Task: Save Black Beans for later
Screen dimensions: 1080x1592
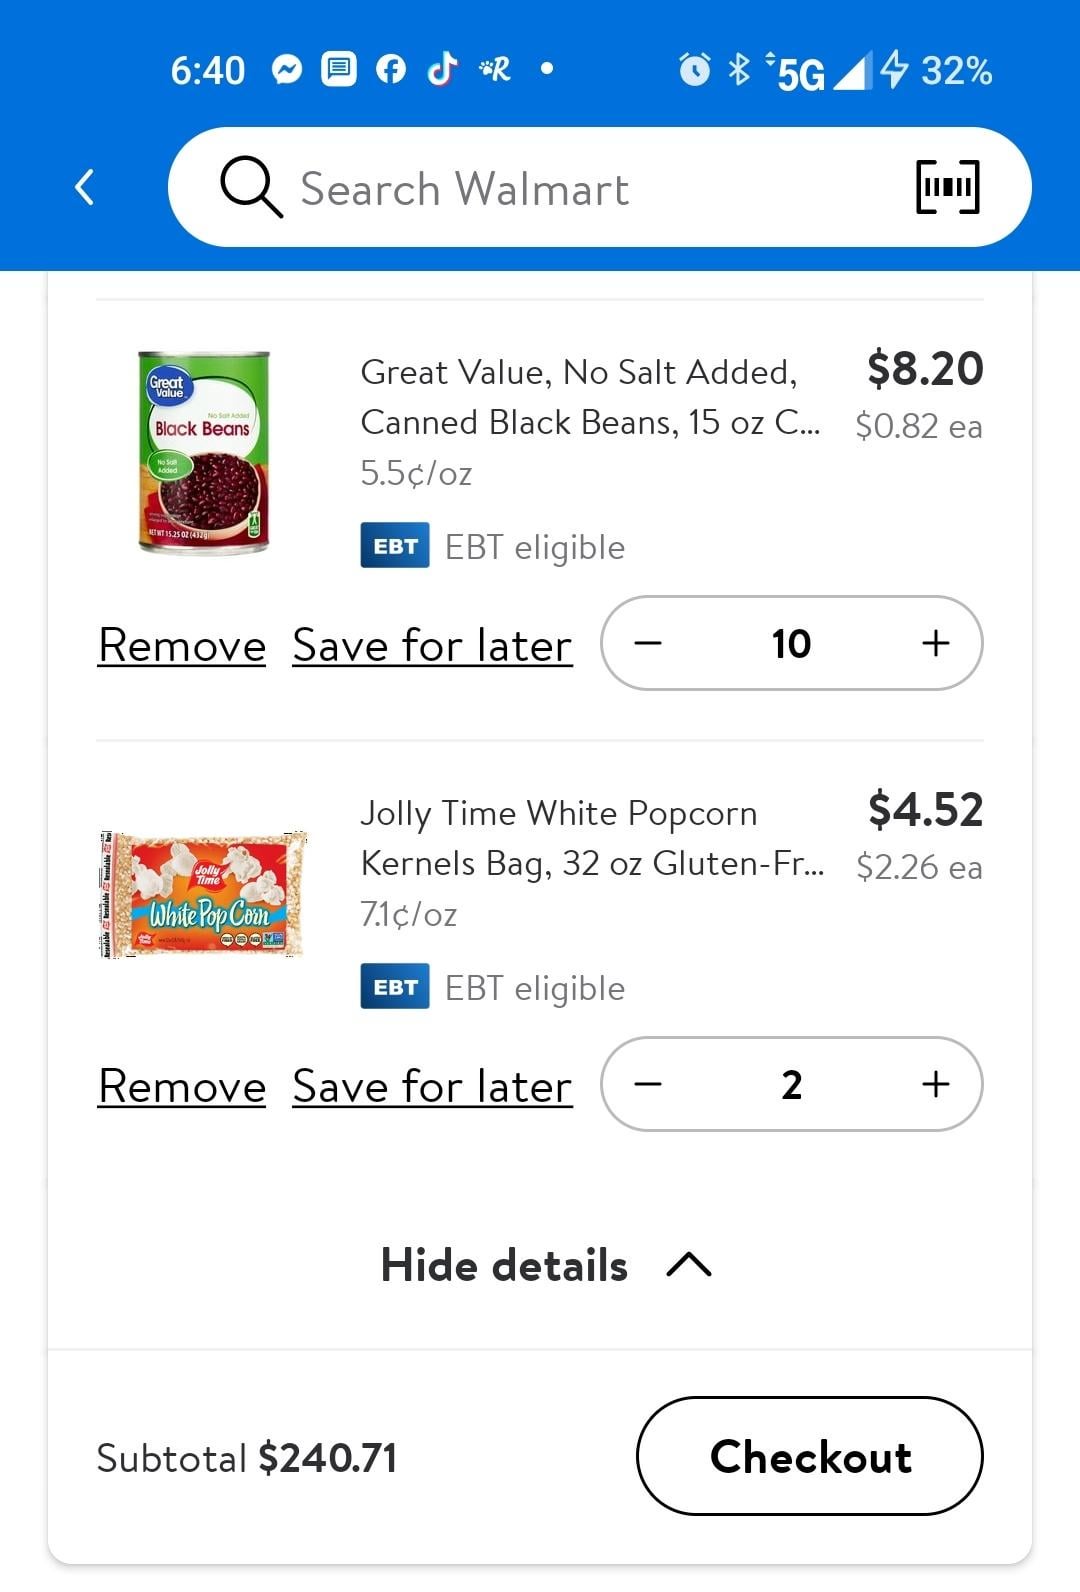Action: click(432, 645)
